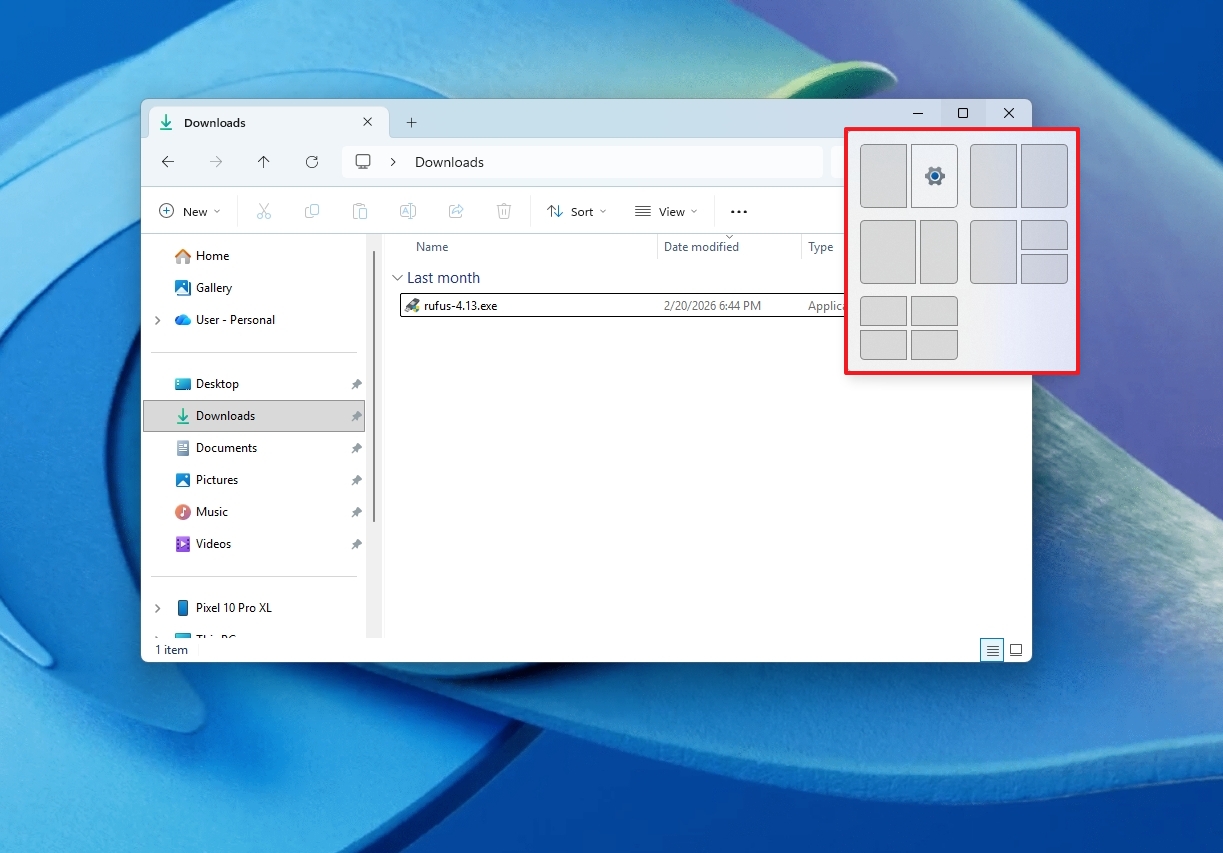Expand the Pixel 10 Pro XL device

(x=157, y=607)
